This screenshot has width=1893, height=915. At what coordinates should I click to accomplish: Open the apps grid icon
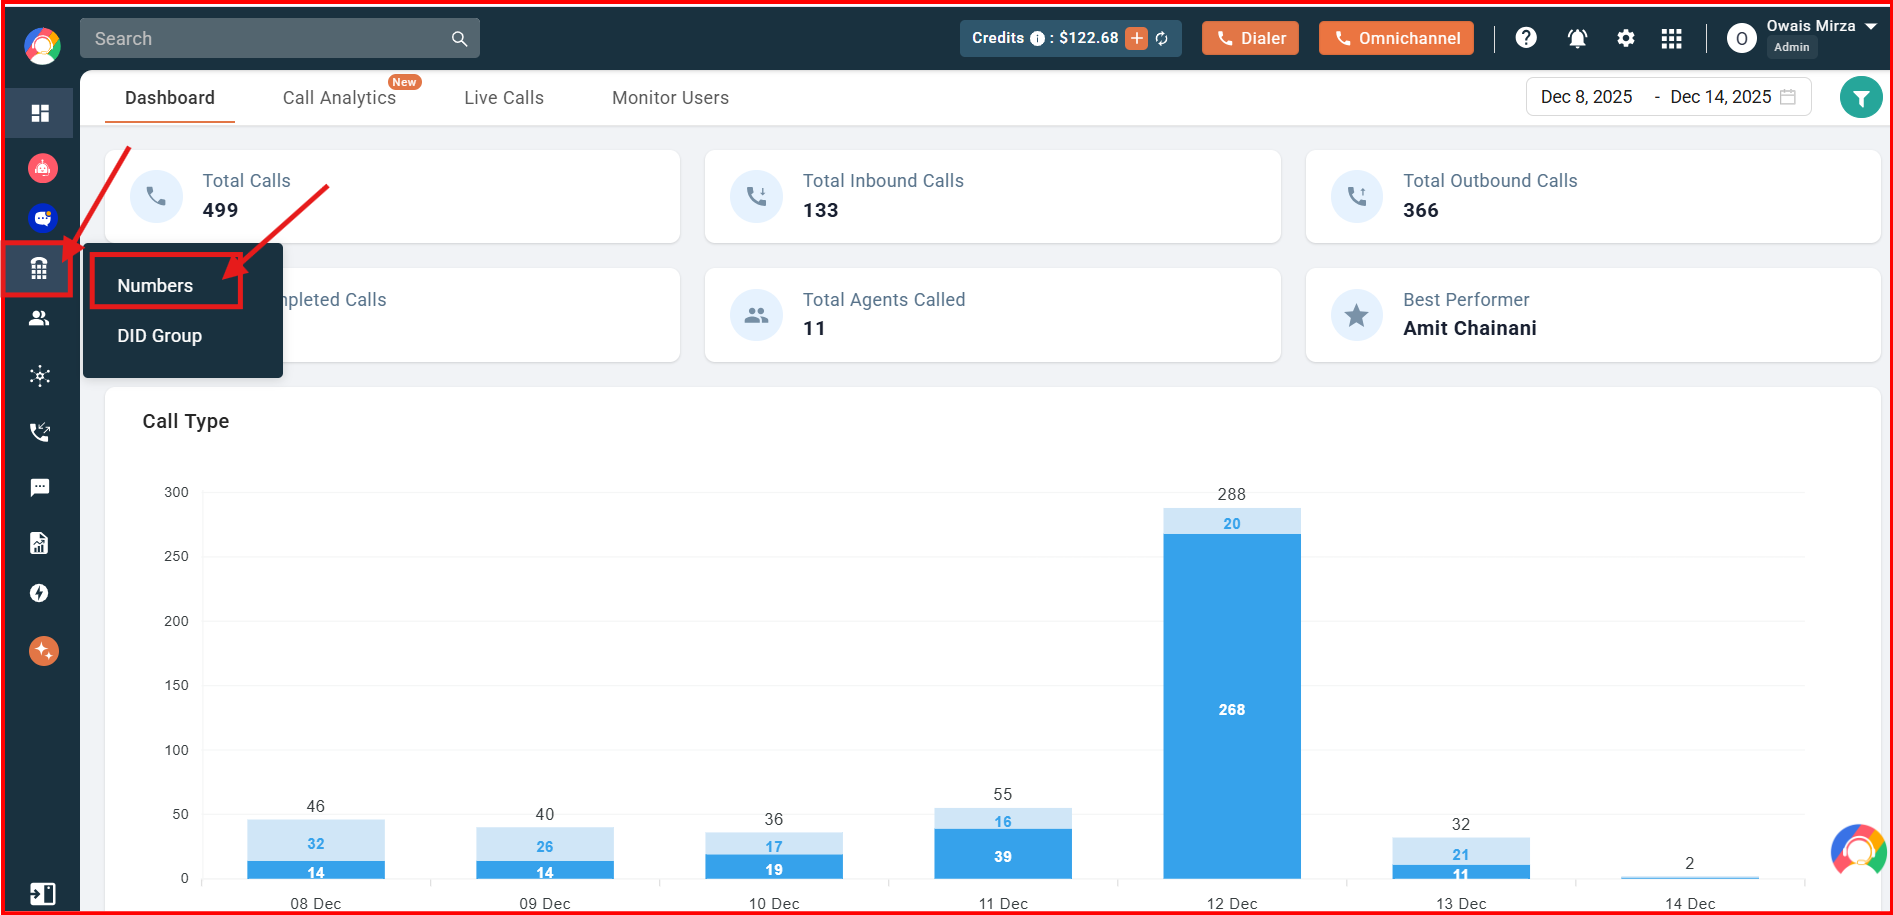1672,38
